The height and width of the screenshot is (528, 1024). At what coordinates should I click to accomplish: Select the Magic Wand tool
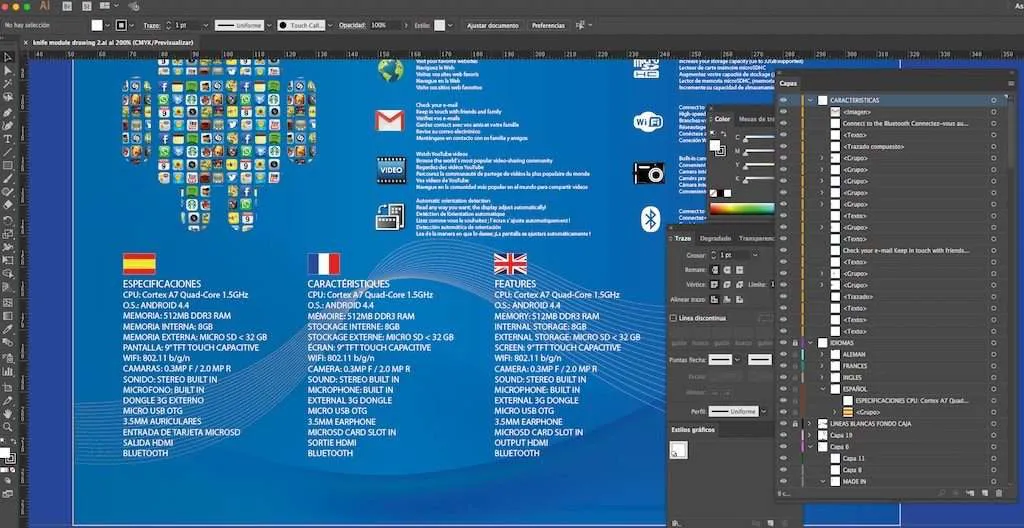pyautogui.click(x=8, y=84)
